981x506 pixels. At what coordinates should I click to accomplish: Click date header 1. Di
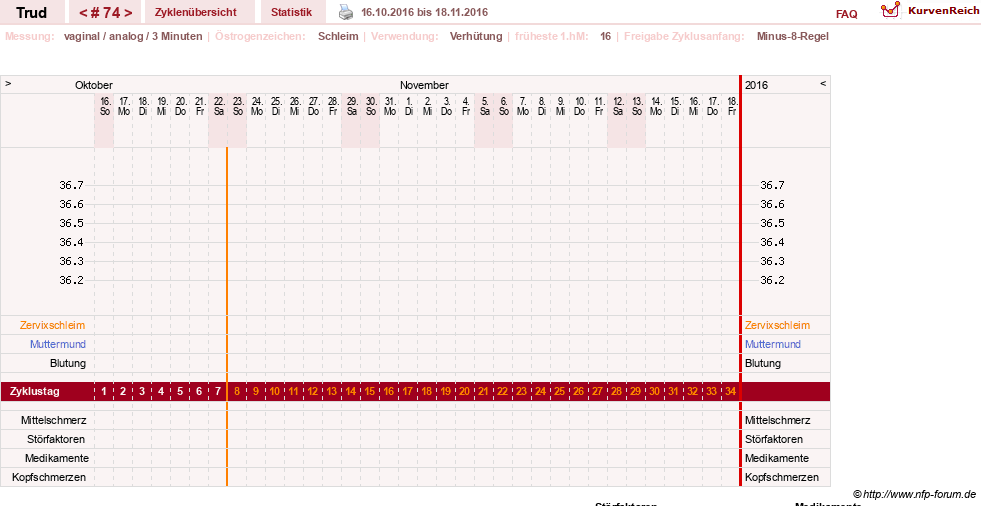click(x=409, y=106)
